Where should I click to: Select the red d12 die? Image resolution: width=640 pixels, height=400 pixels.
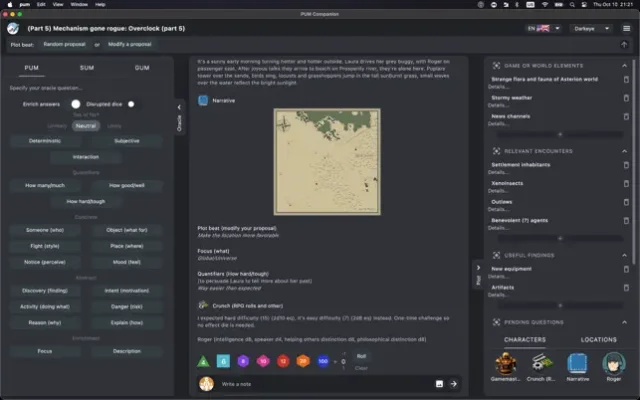(x=283, y=361)
